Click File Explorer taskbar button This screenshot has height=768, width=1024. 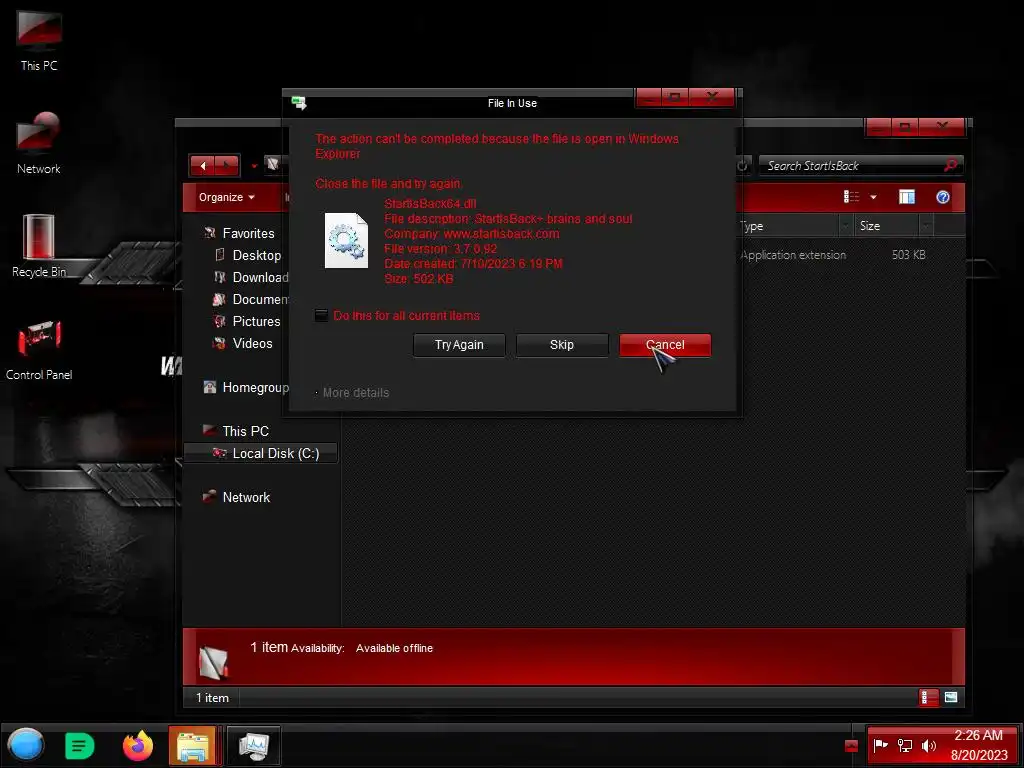(x=192, y=746)
